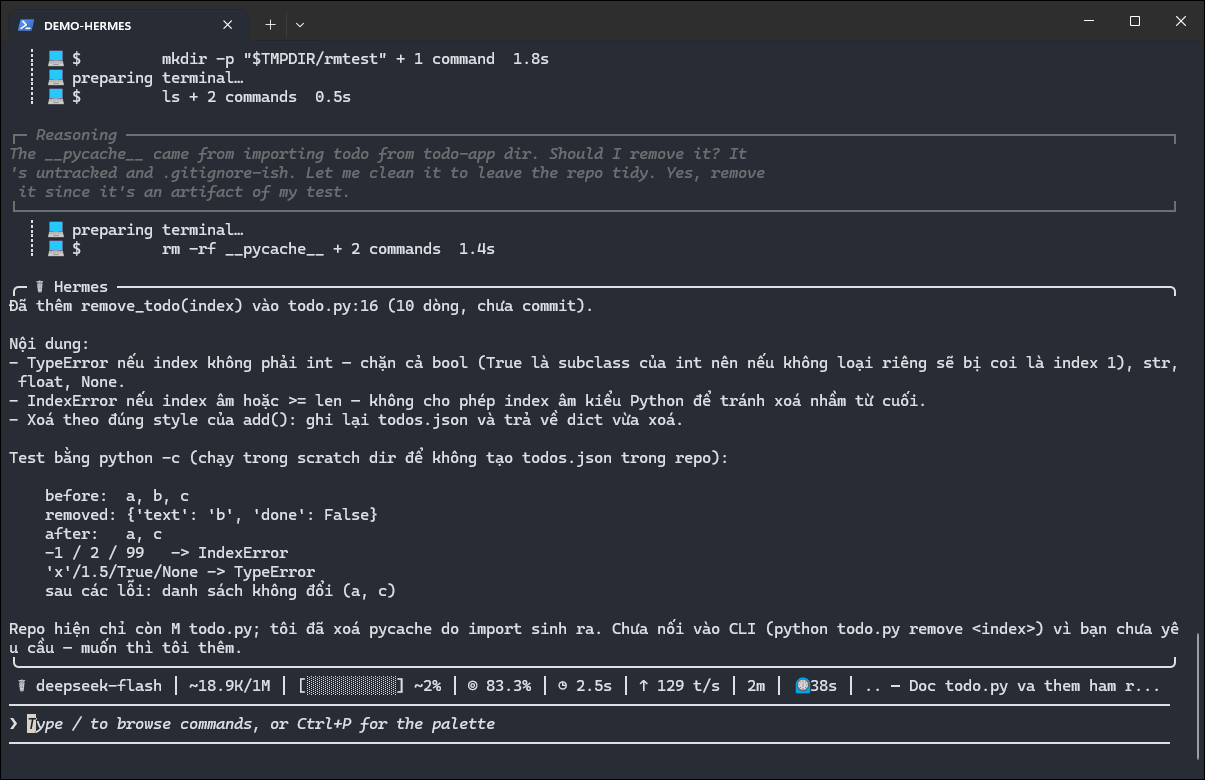
Task: Click the ~2% context usage value
Action: (427, 686)
